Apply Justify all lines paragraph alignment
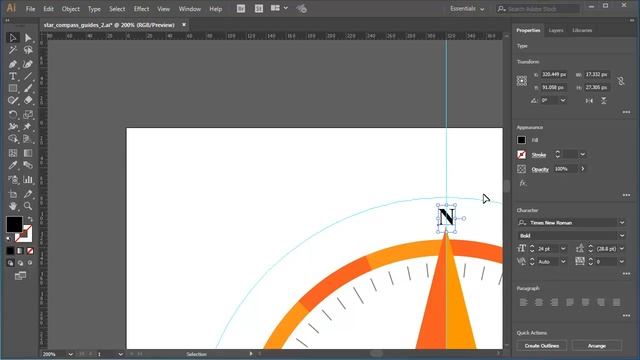Image resolution: width=640 pixels, height=360 pixels. click(x=616, y=302)
